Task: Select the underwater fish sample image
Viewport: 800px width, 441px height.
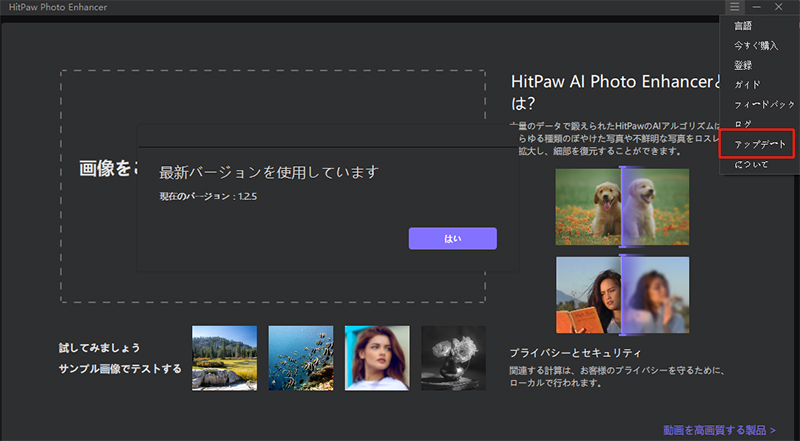Action: click(x=301, y=358)
